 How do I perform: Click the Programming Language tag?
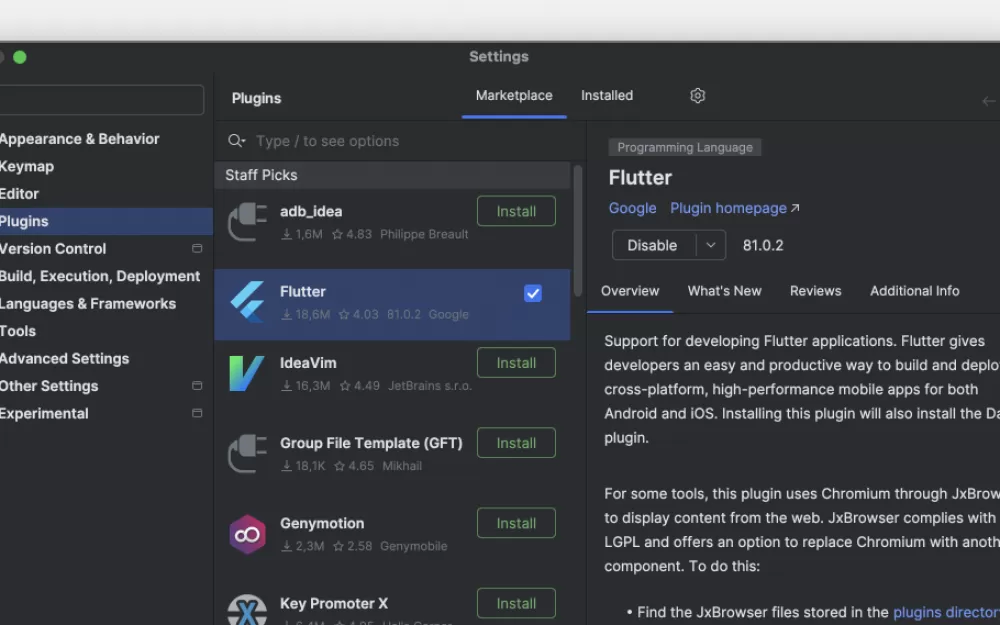(684, 147)
